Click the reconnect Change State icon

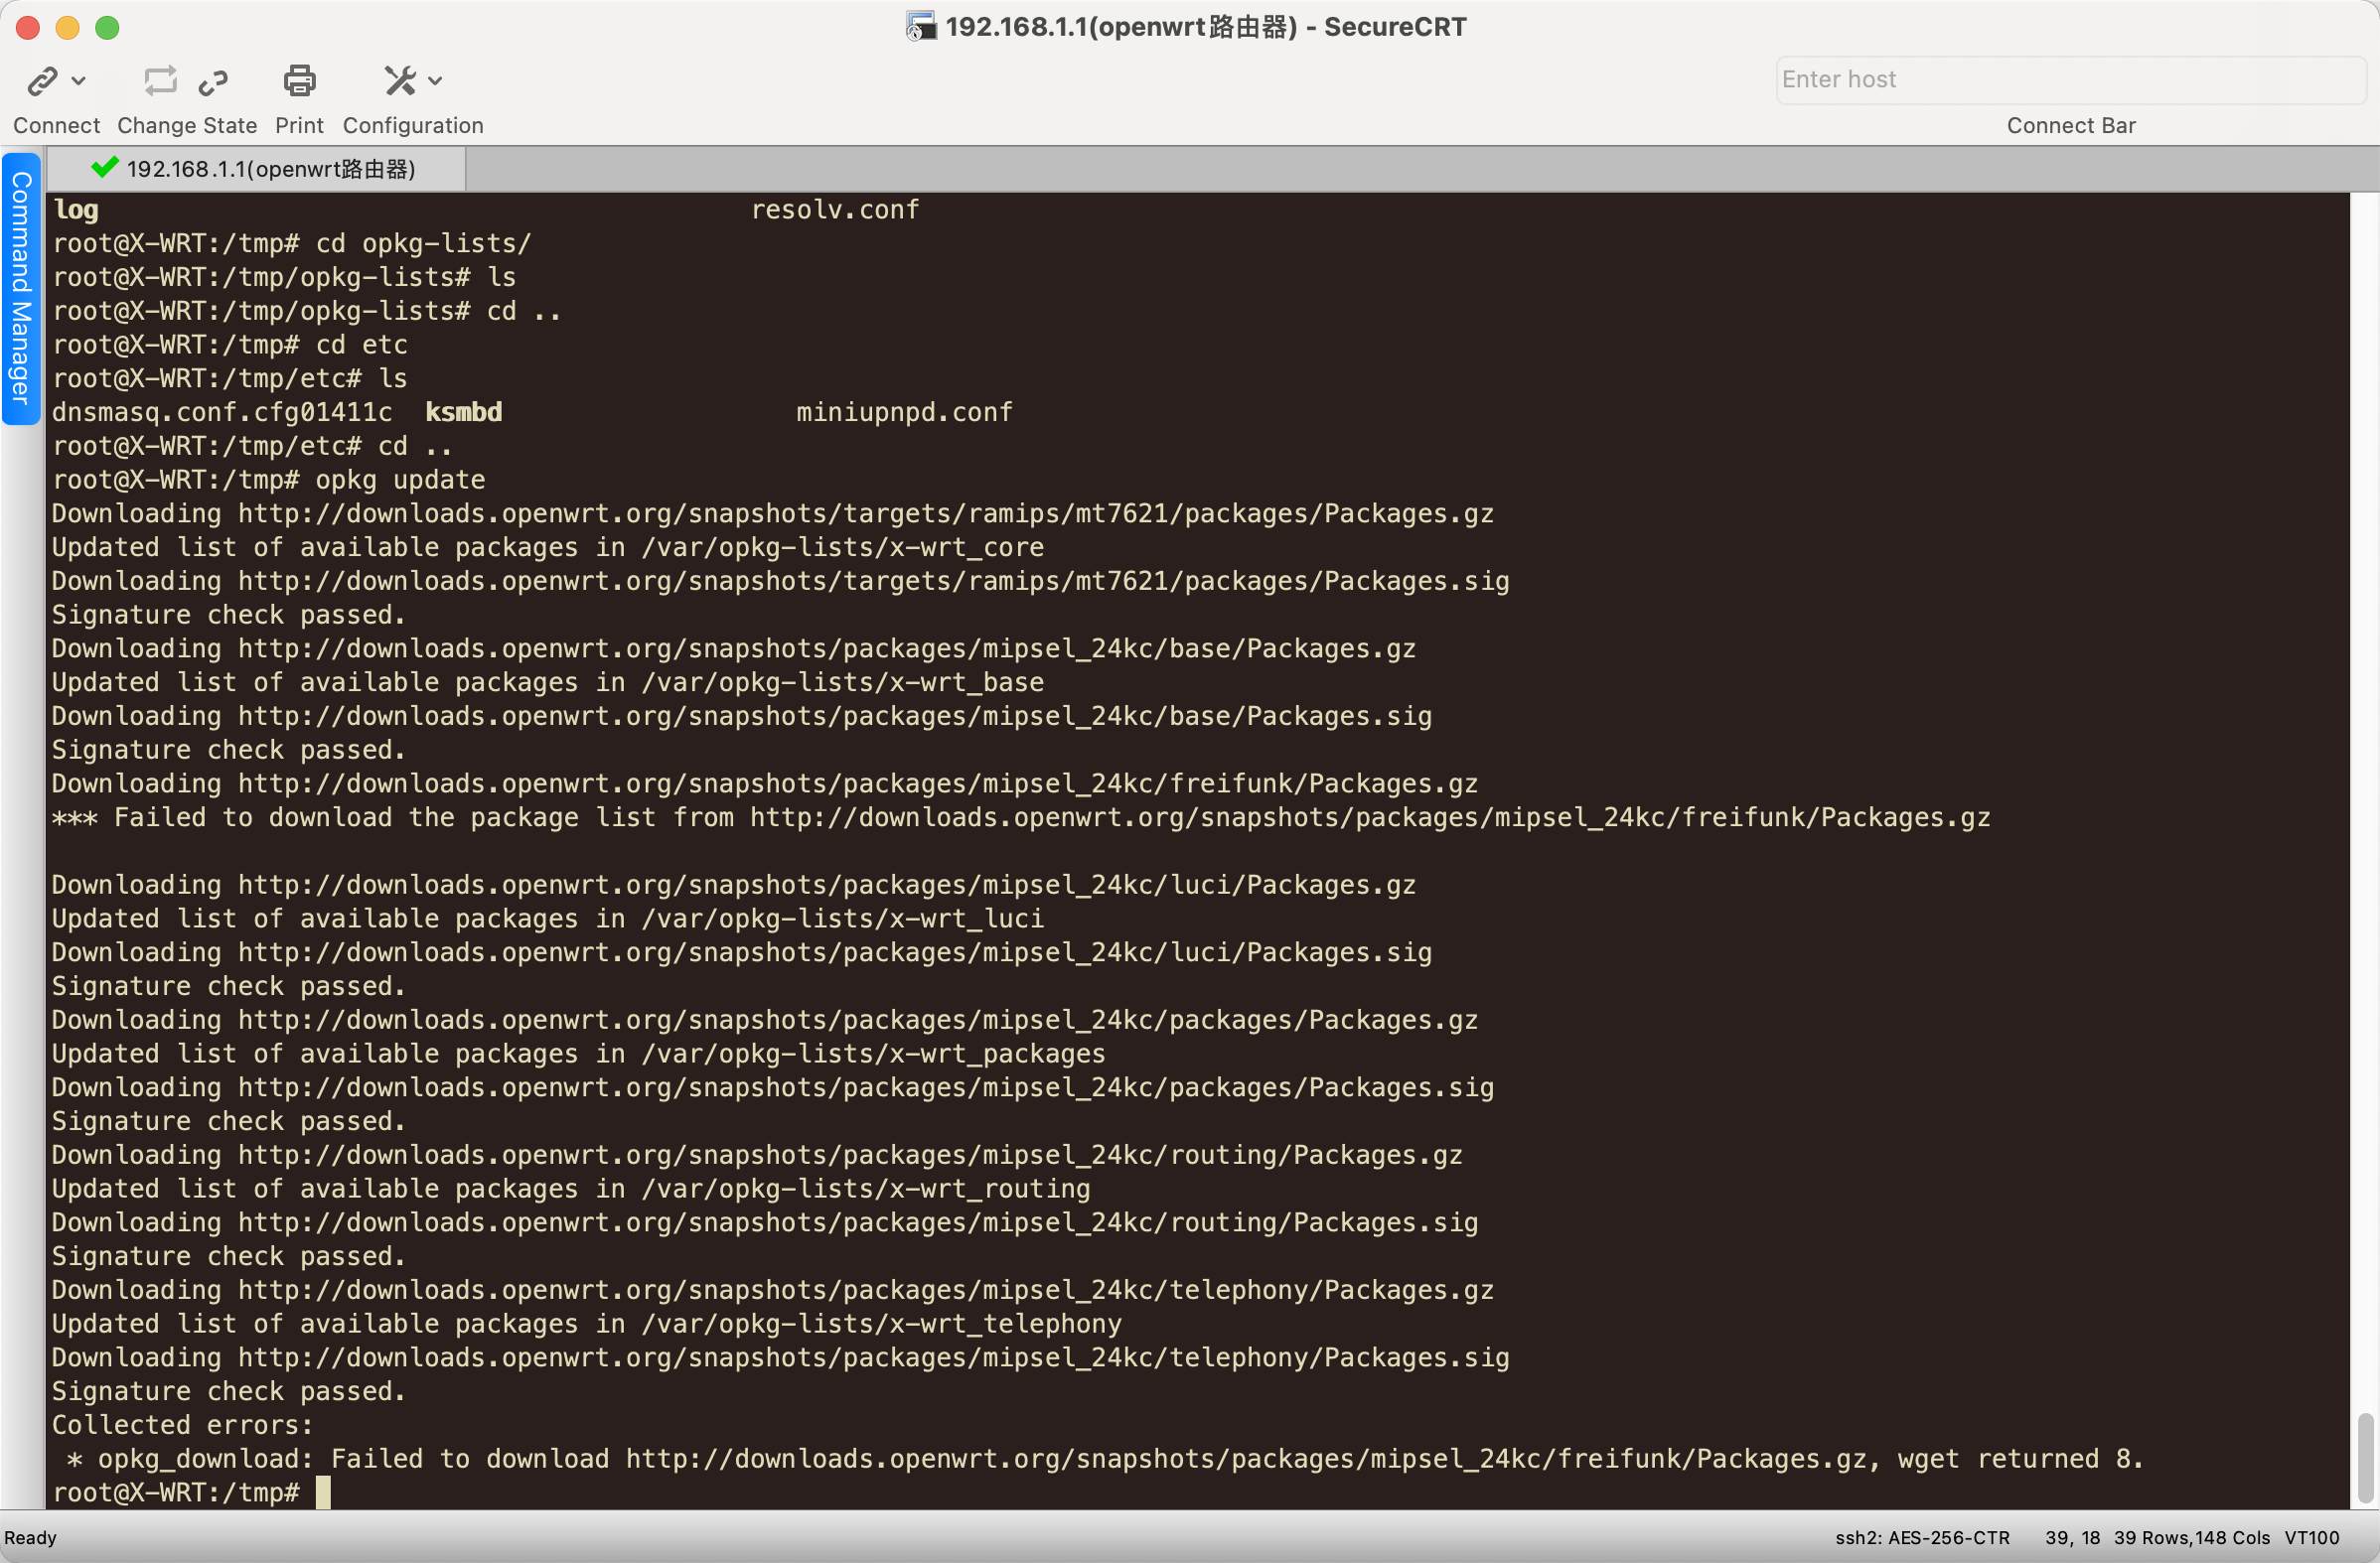coord(160,81)
